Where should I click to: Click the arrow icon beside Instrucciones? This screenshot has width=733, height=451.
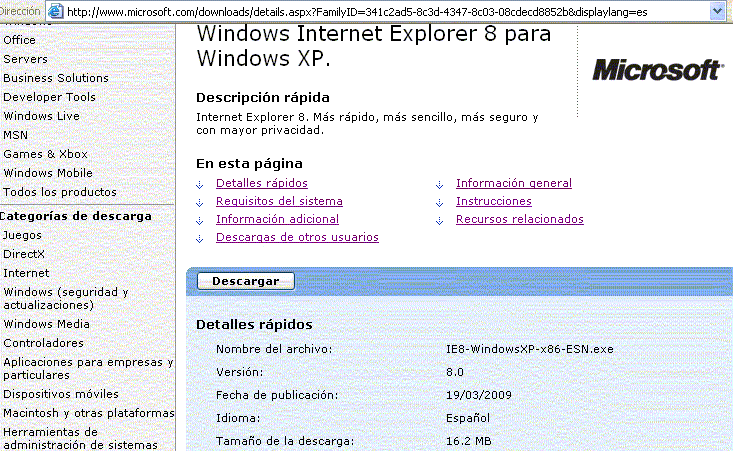(x=439, y=203)
